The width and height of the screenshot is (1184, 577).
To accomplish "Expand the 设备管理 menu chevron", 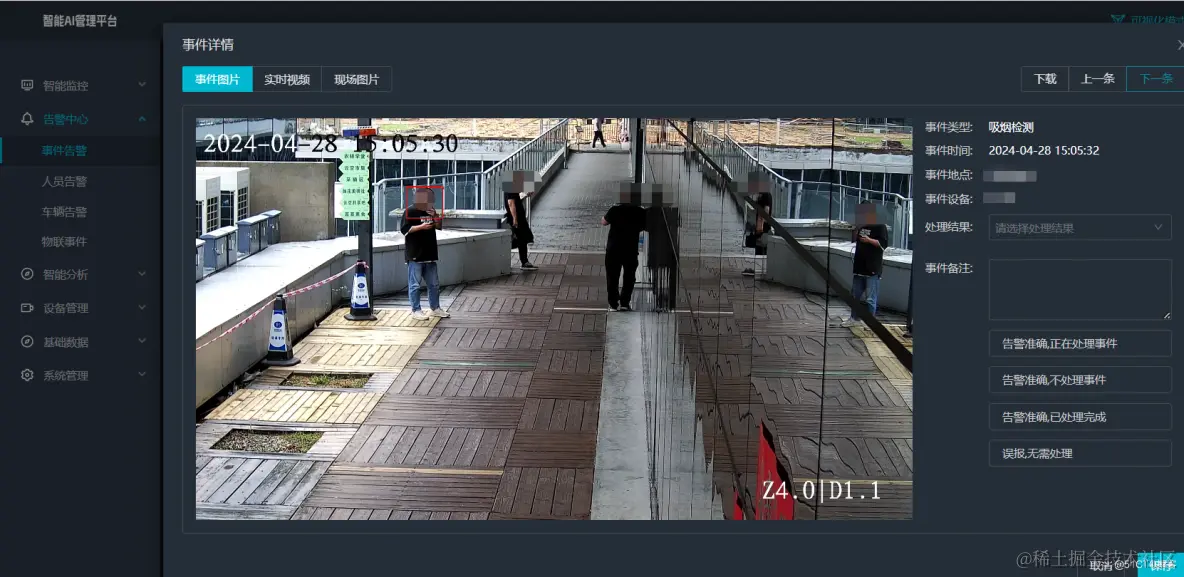I will tap(142, 307).
